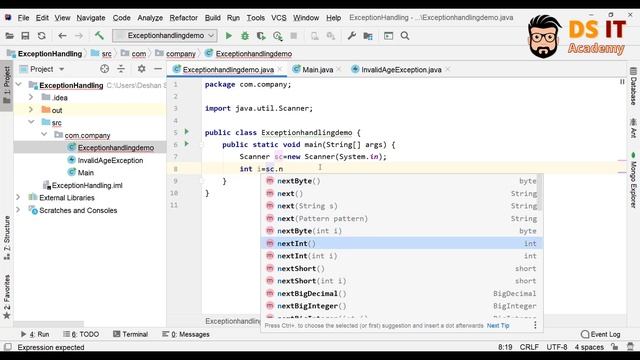Expand Scratches and Consoles node
This screenshot has height=360, width=640.
(18, 210)
